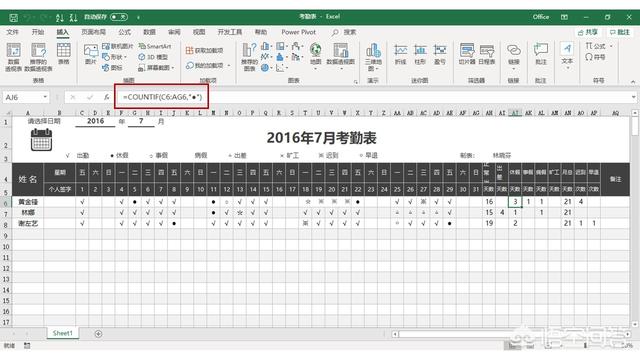Click the Ribbon Display Options icon
The width and height of the screenshot is (640, 360).
coord(564,17)
